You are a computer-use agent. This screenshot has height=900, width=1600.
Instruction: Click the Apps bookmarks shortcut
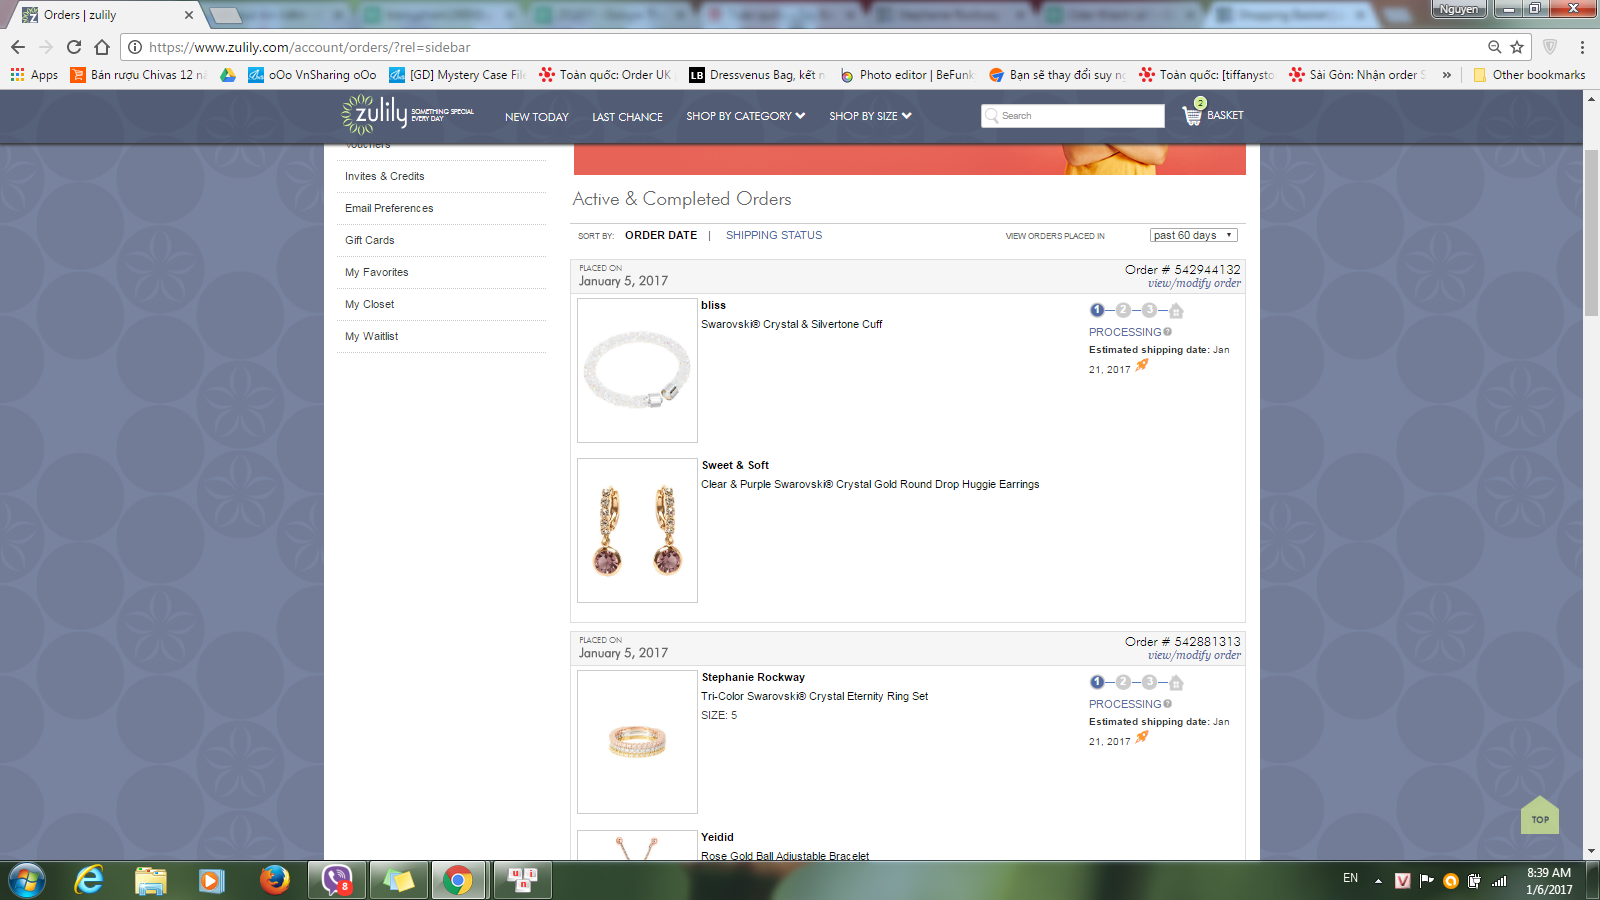(x=35, y=75)
